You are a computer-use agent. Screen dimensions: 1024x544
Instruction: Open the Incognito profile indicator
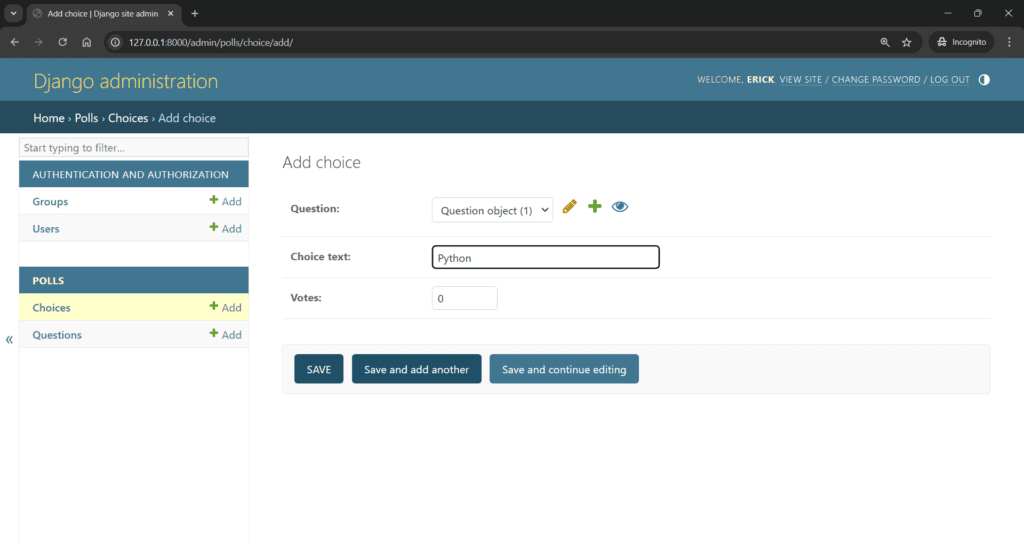(961, 42)
